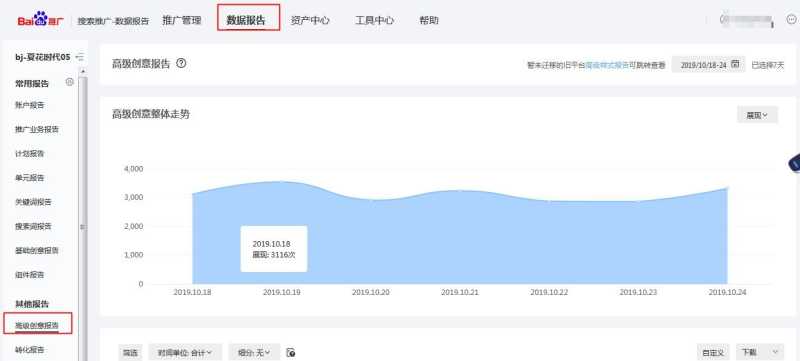Click the sidebar vertical scrollbar
This screenshot has height=361, width=800.
(83, 219)
